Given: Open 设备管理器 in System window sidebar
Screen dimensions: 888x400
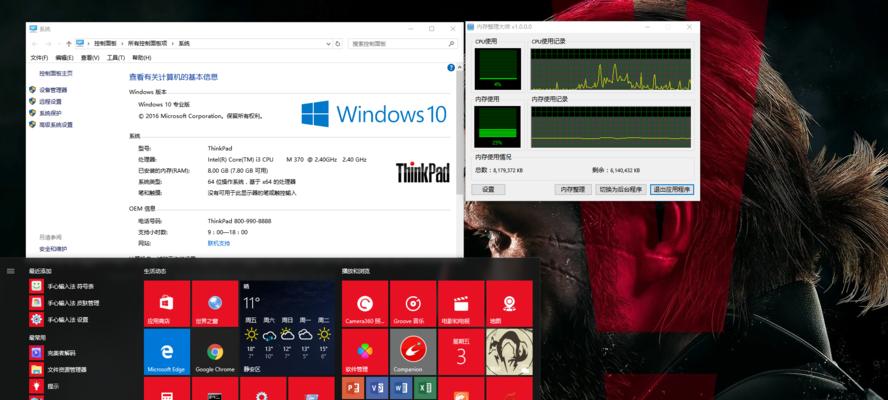Looking at the screenshot, I should pos(53,90).
